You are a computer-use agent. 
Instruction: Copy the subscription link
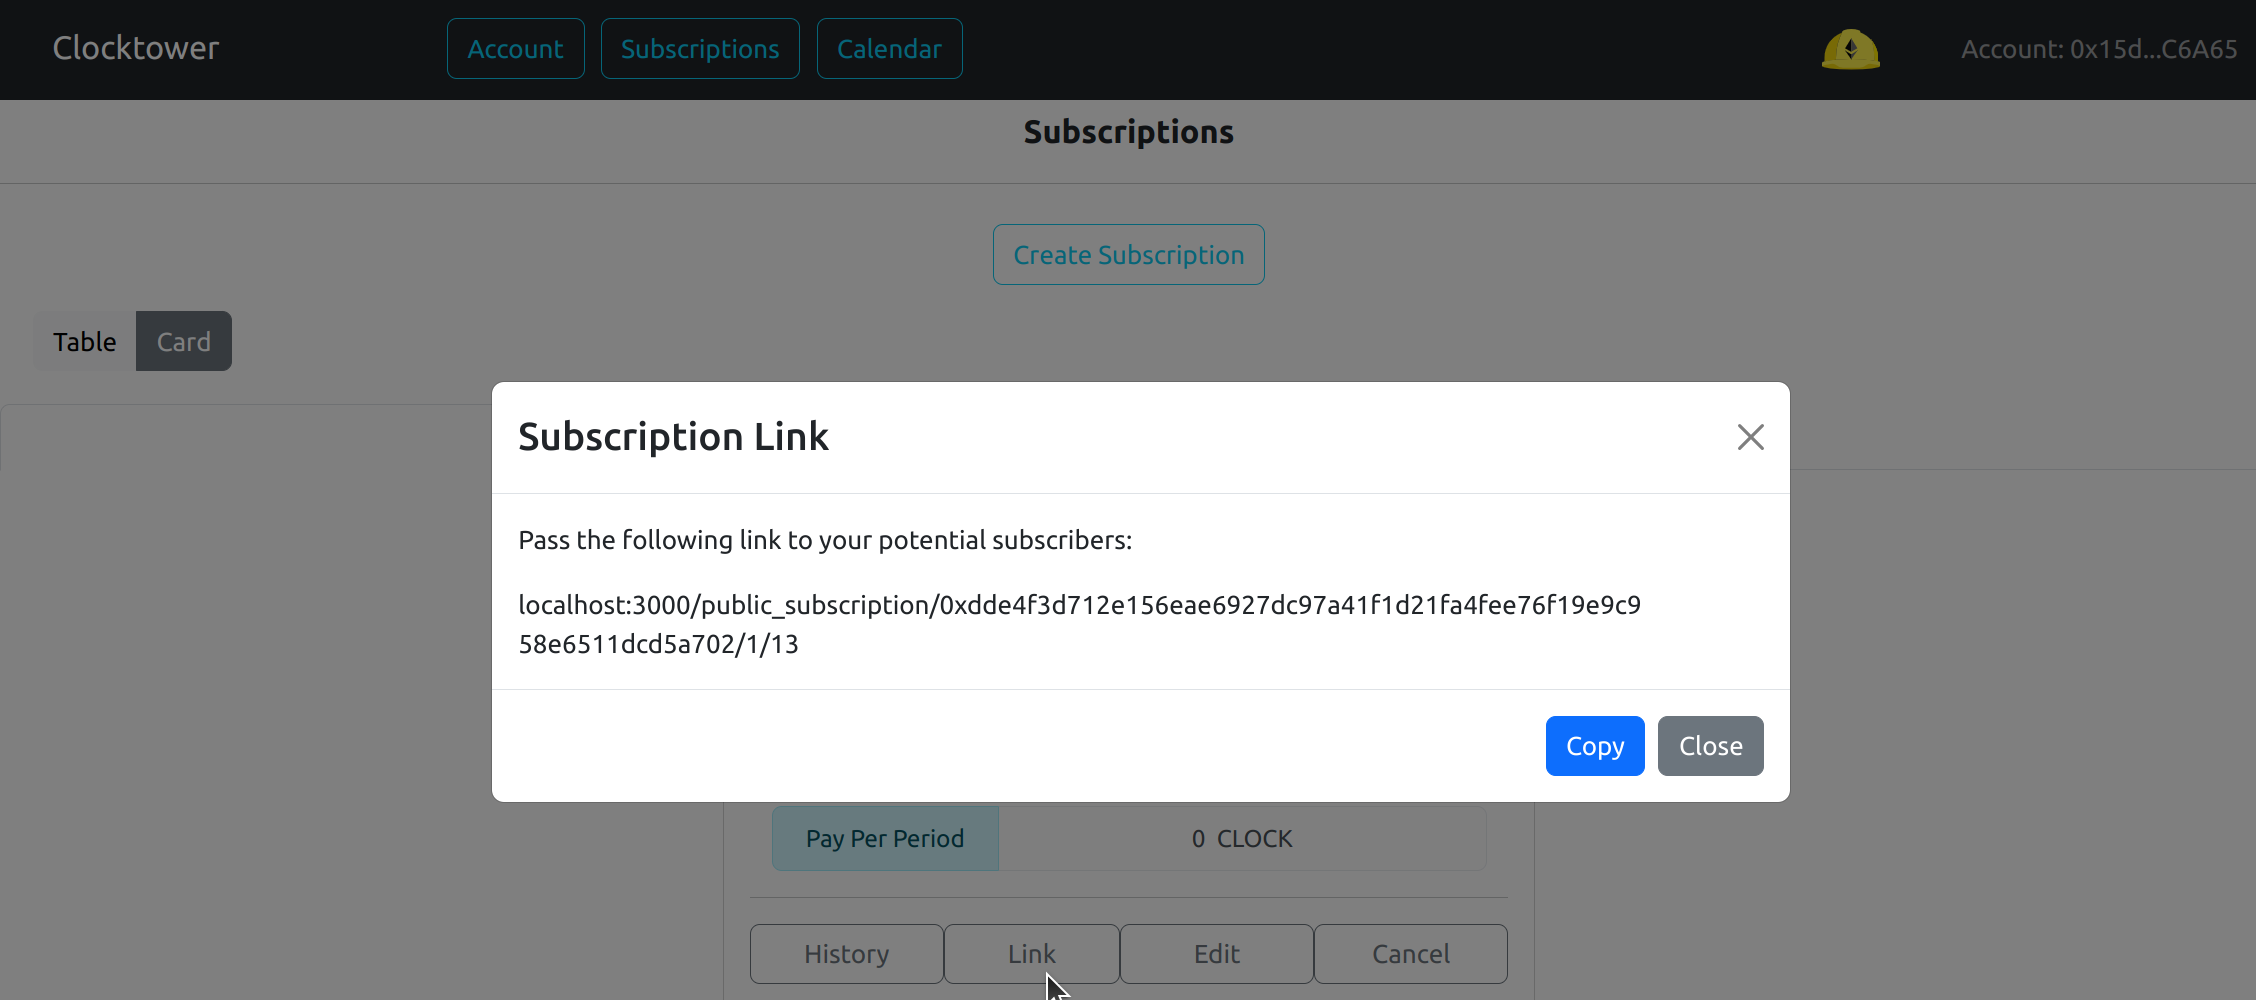click(x=1594, y=746)
